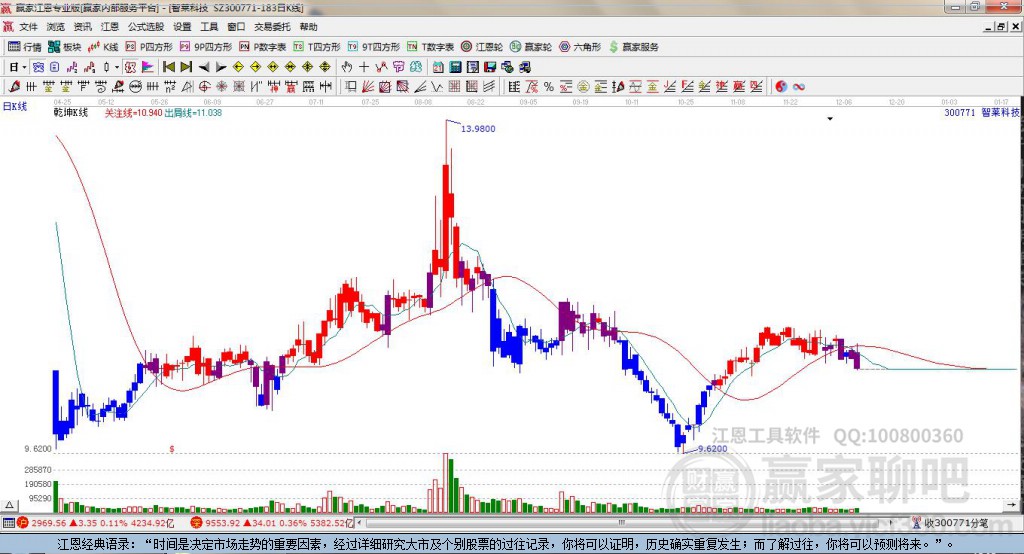The height and width of the screenshot is (554, 1024).
Task: Select the percent % tool
Action: point(549,86)
